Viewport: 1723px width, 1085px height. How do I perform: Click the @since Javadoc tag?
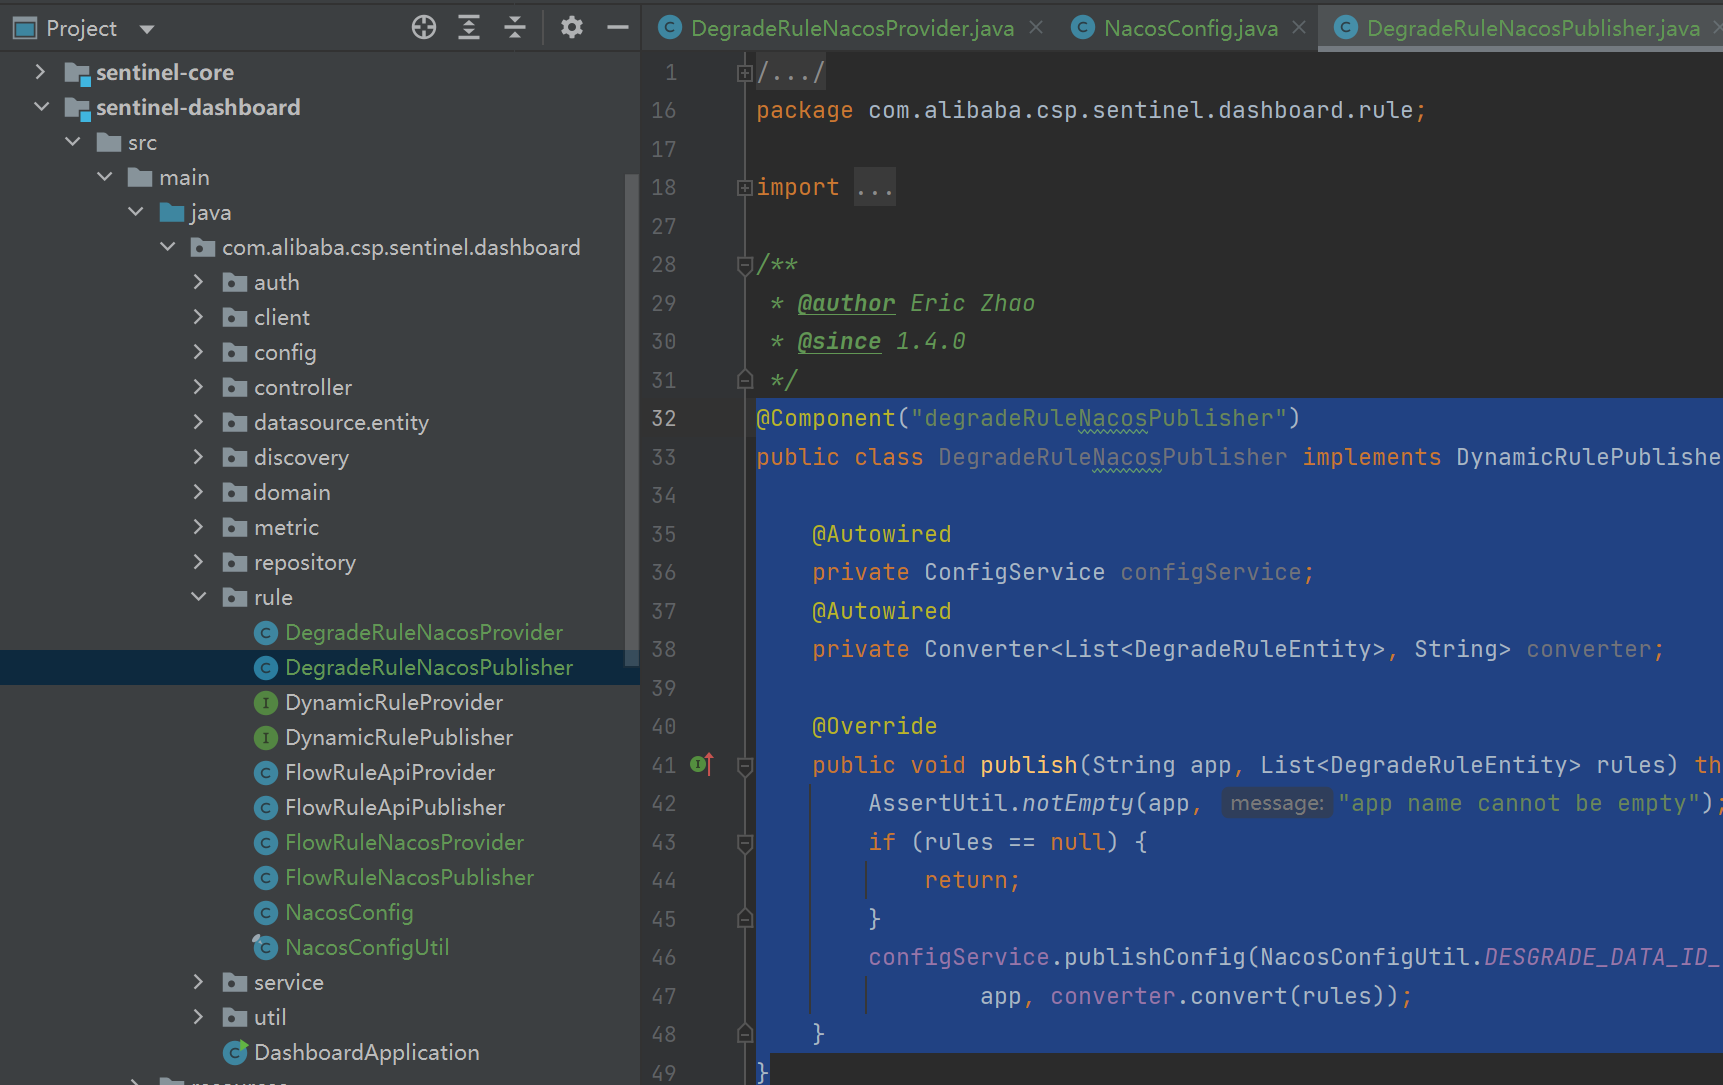click(x=839, y=341)
